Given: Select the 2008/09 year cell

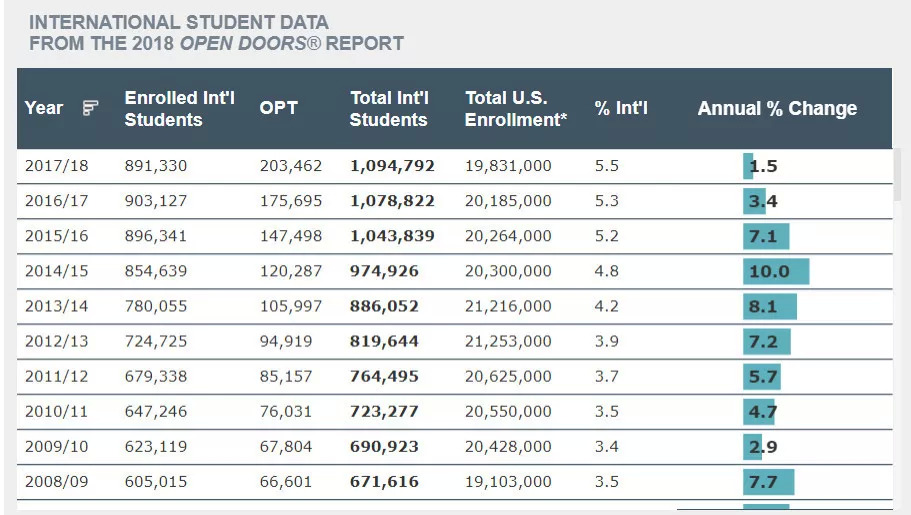Looking at the screenshot, I should (56, 481).
